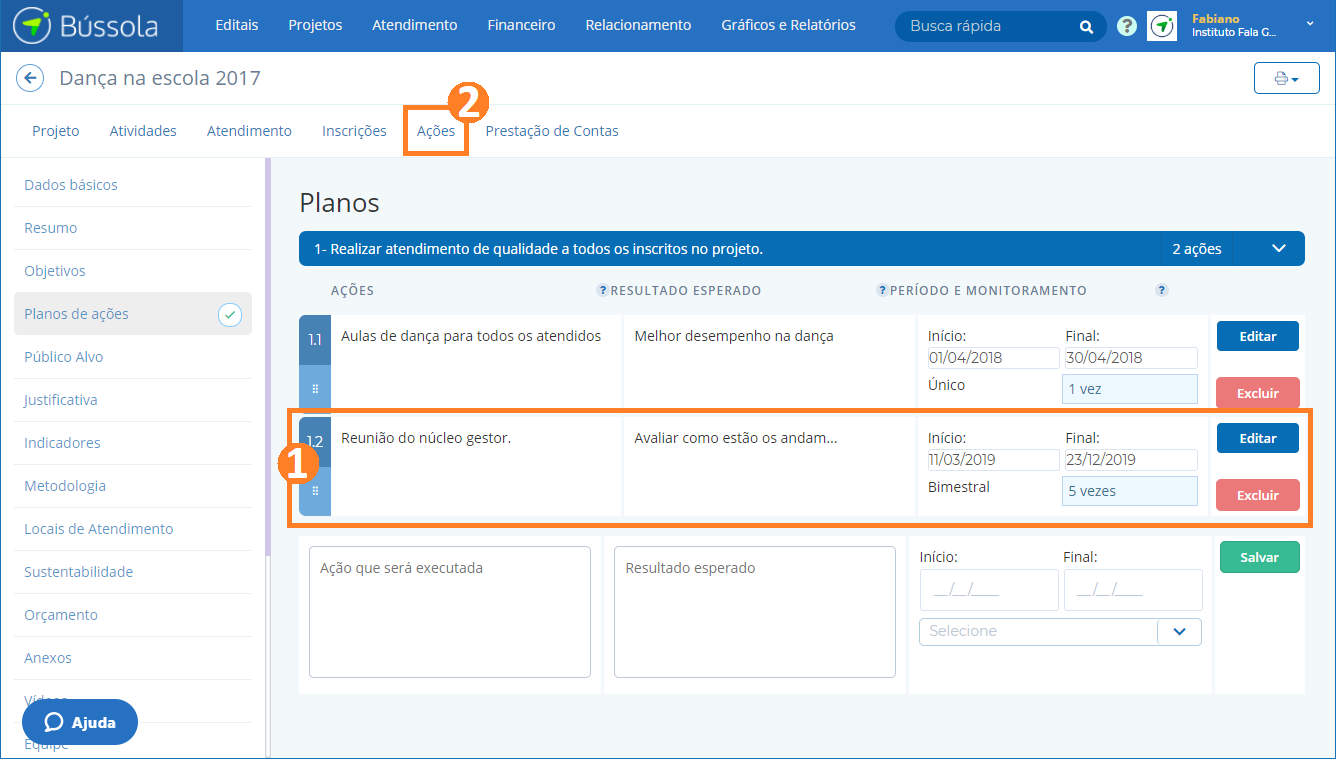
Task: Open Gráficos e Relatórios menu
Action: click(788, 25)
